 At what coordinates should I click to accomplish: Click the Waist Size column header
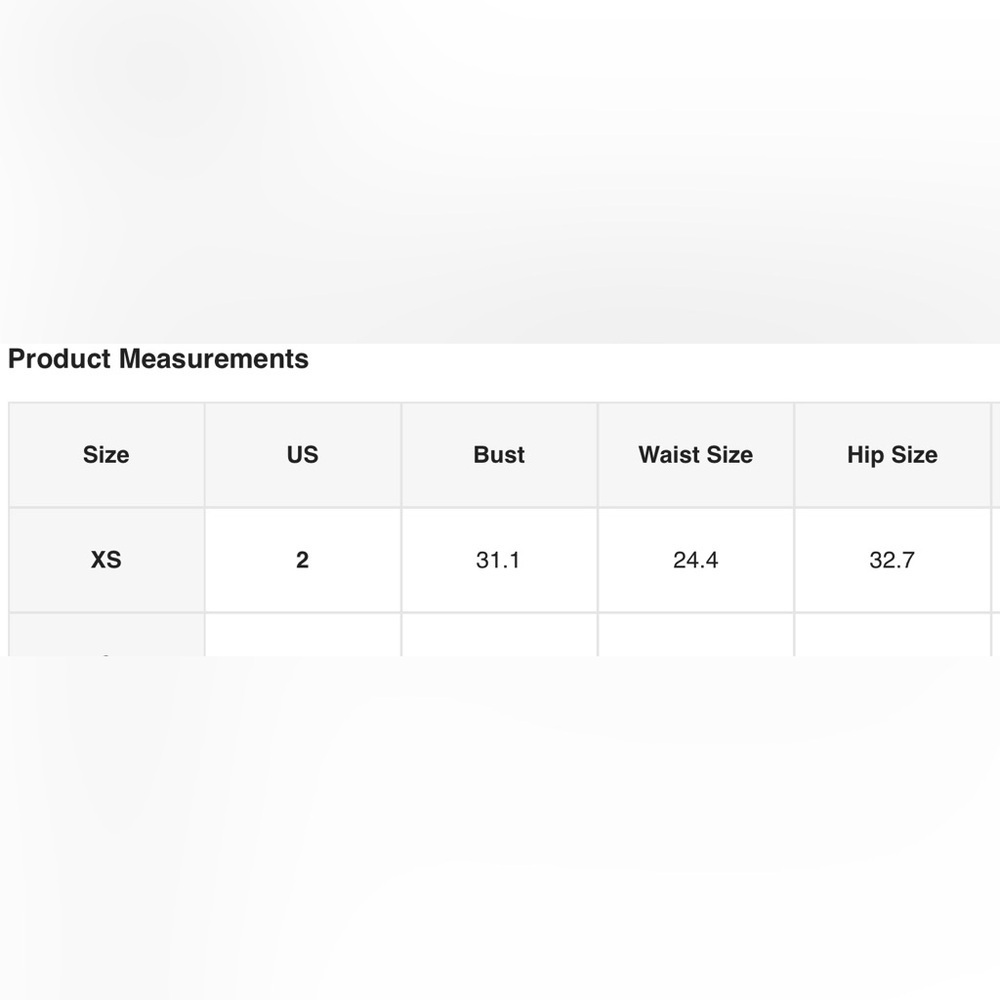click(696, 455)
